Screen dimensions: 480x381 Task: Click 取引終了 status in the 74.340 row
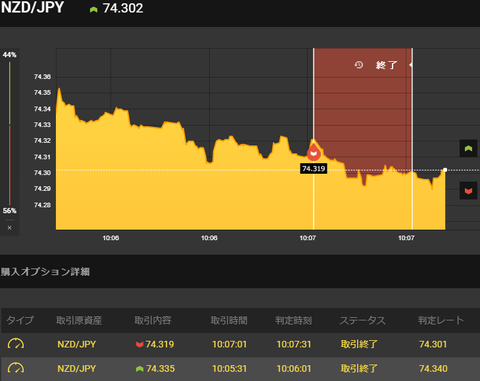coord(359,369)
